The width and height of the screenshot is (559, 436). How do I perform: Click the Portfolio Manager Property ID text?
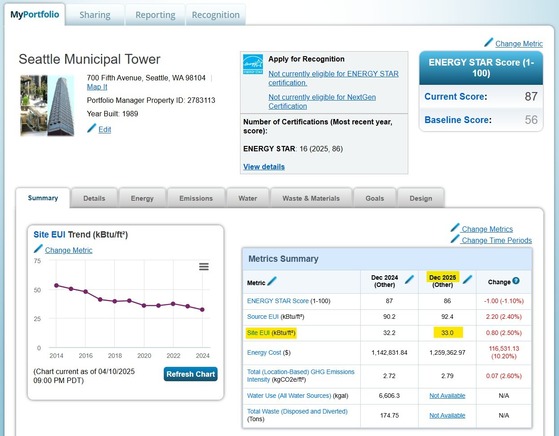pyautogui.click(x=151, y=100)
